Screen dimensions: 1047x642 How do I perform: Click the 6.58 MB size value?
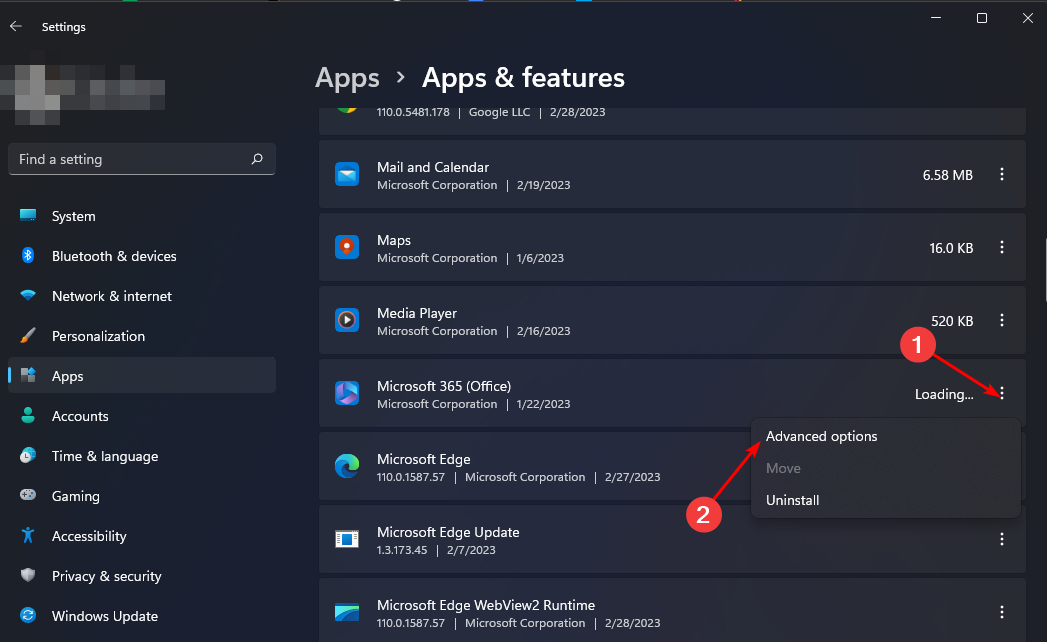click(948, 175)
